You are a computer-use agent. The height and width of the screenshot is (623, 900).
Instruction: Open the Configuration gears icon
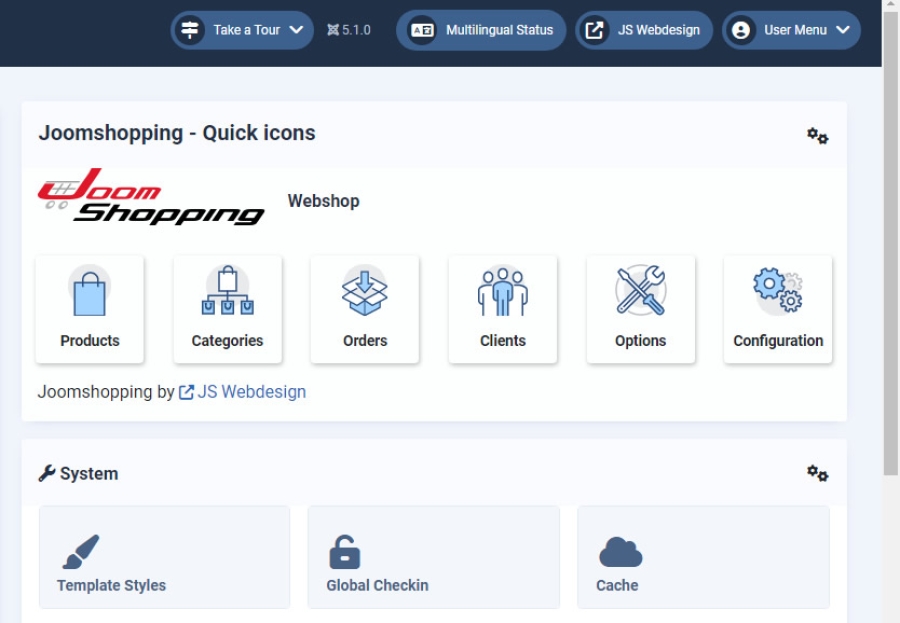[777, 291]
